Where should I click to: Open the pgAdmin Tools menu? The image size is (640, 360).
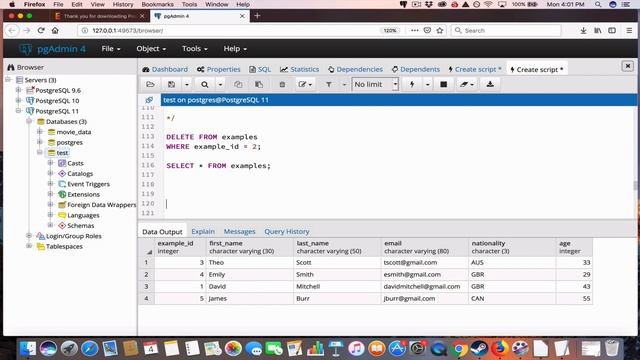[195, 49]
